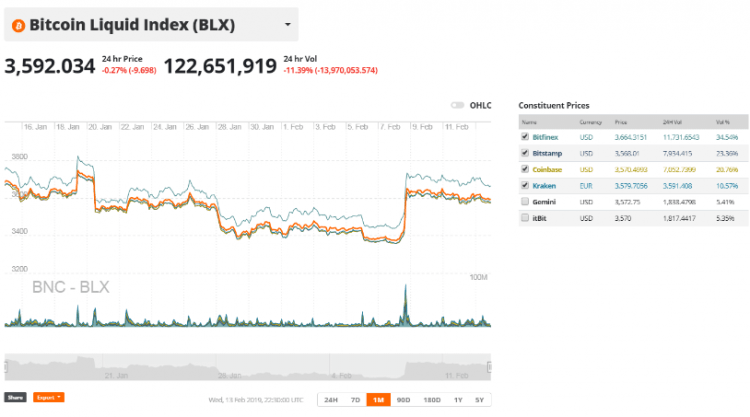
Task: Click the Price column header
Action: 621,122
